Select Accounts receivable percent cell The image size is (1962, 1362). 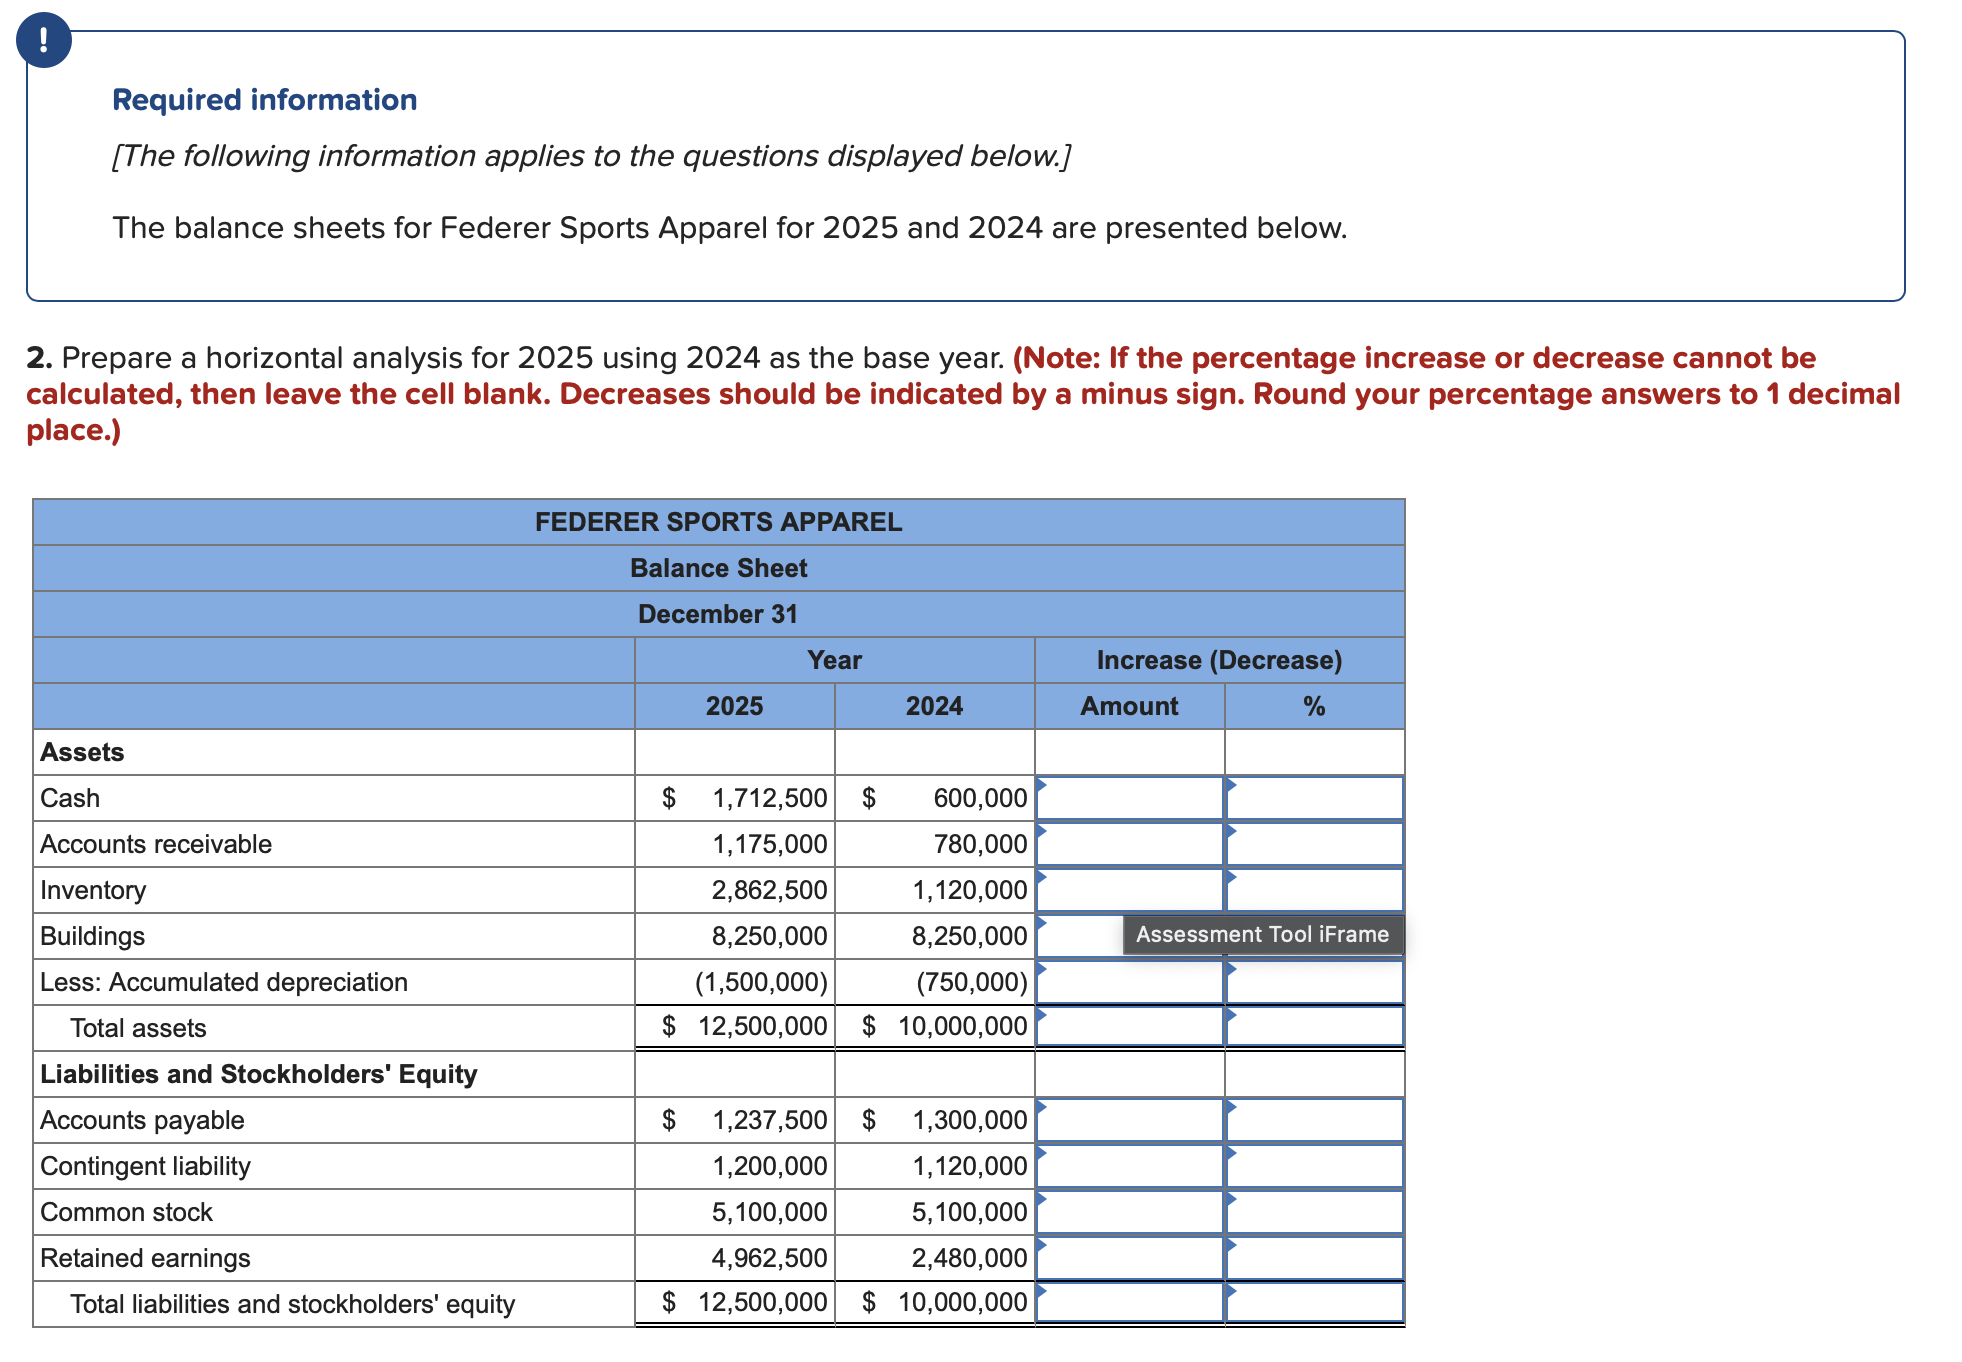(1314, 844)
